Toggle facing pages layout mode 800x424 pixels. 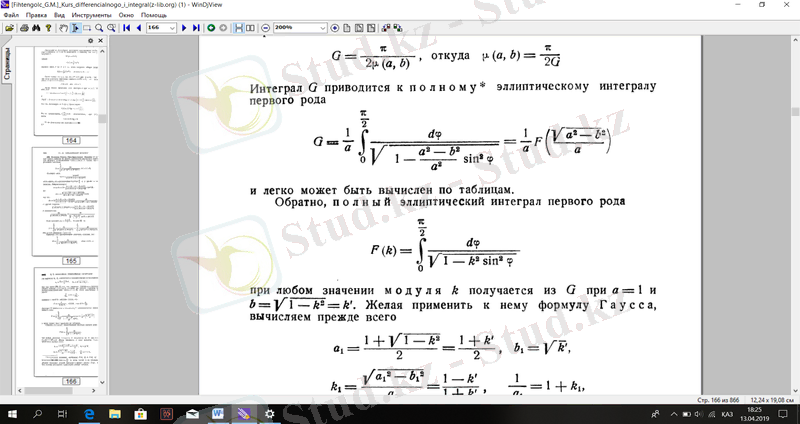(x=250, y=28)
